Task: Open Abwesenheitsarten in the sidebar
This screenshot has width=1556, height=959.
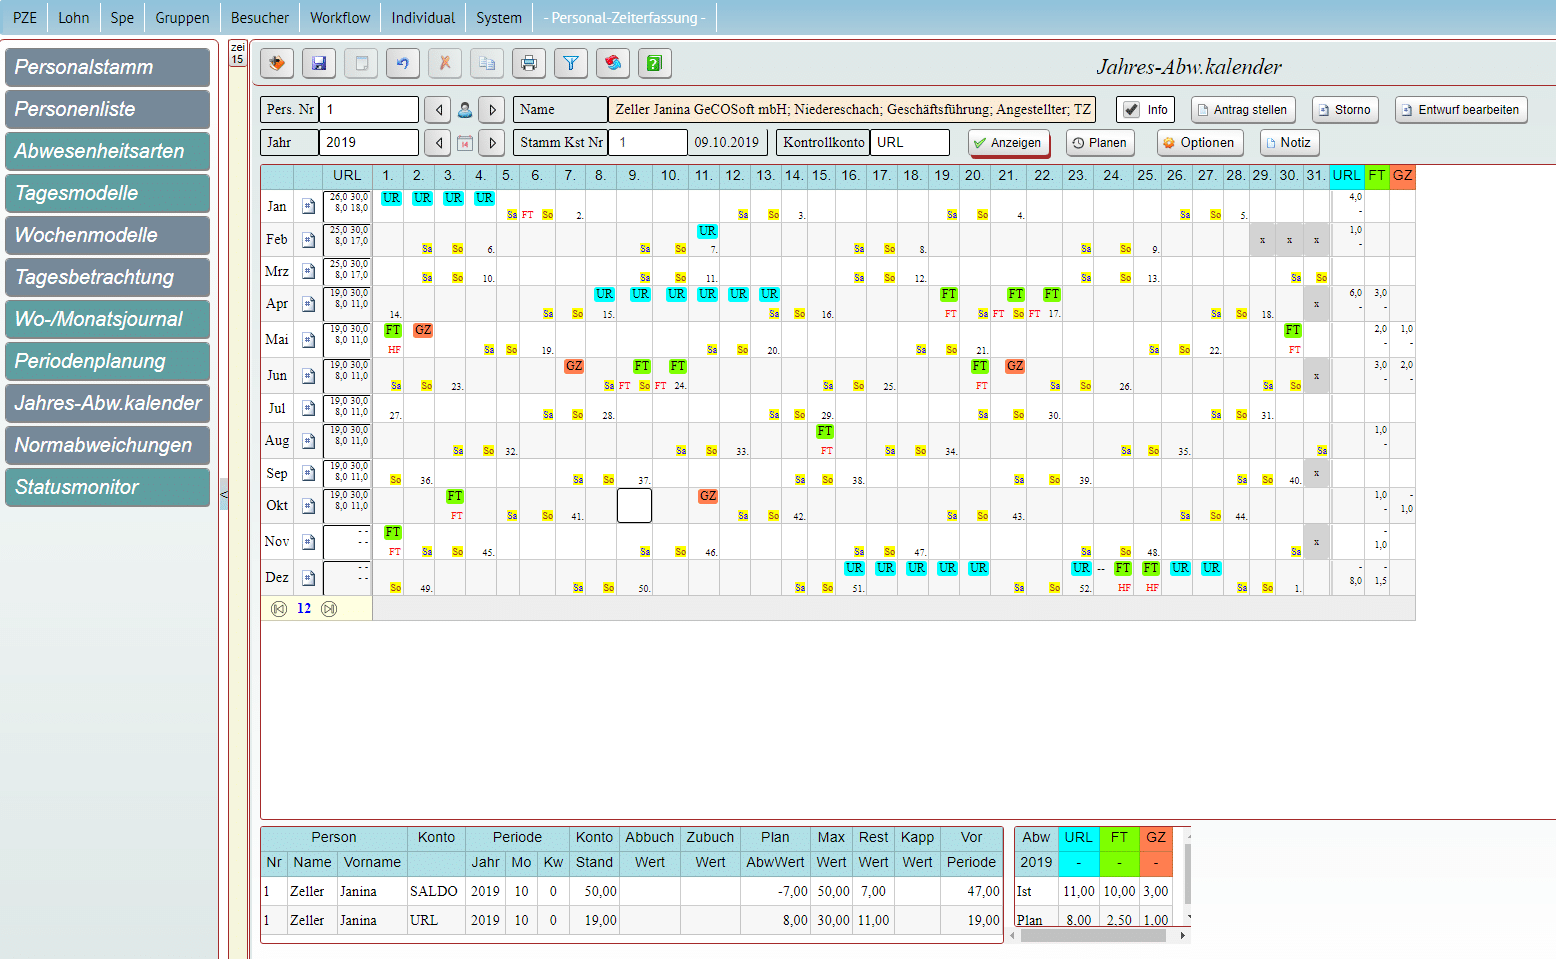Action: (108, 152)
